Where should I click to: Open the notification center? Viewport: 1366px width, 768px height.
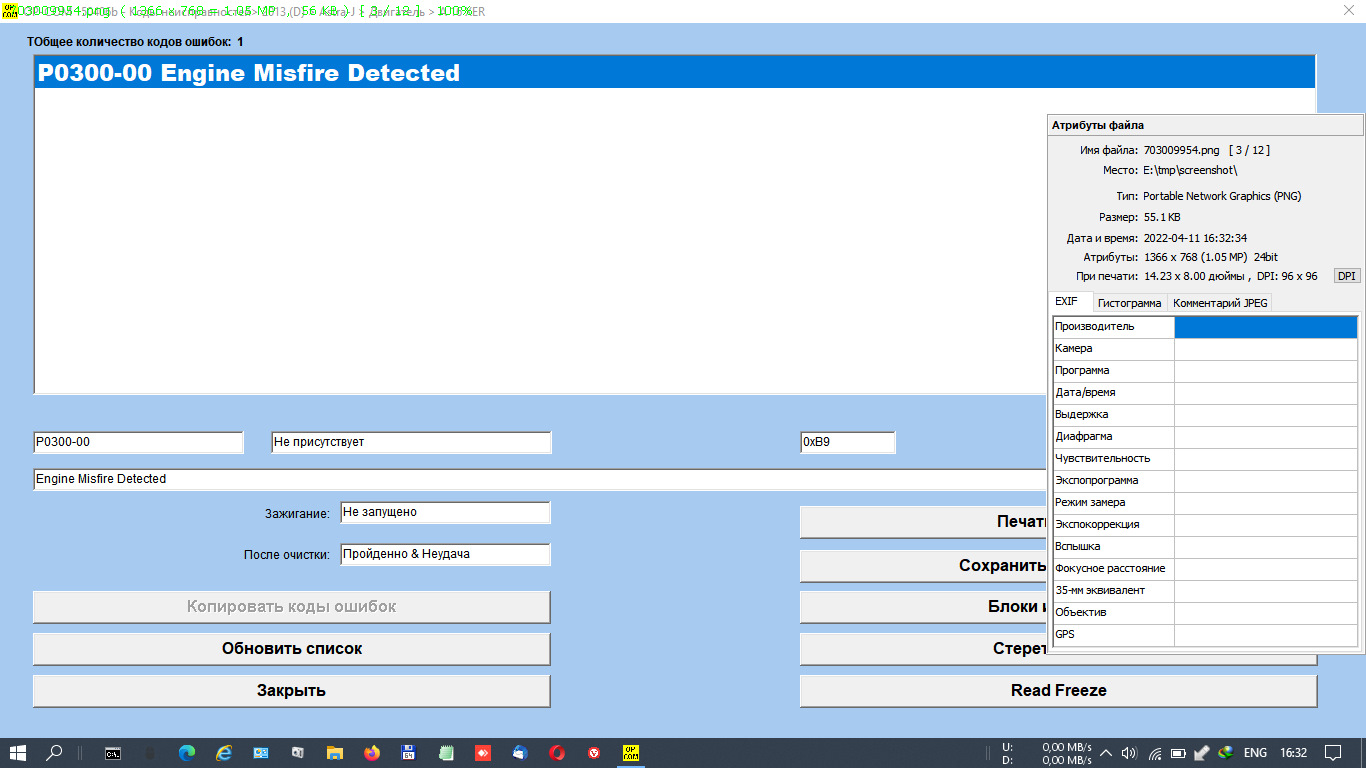tap(1333, 753)
